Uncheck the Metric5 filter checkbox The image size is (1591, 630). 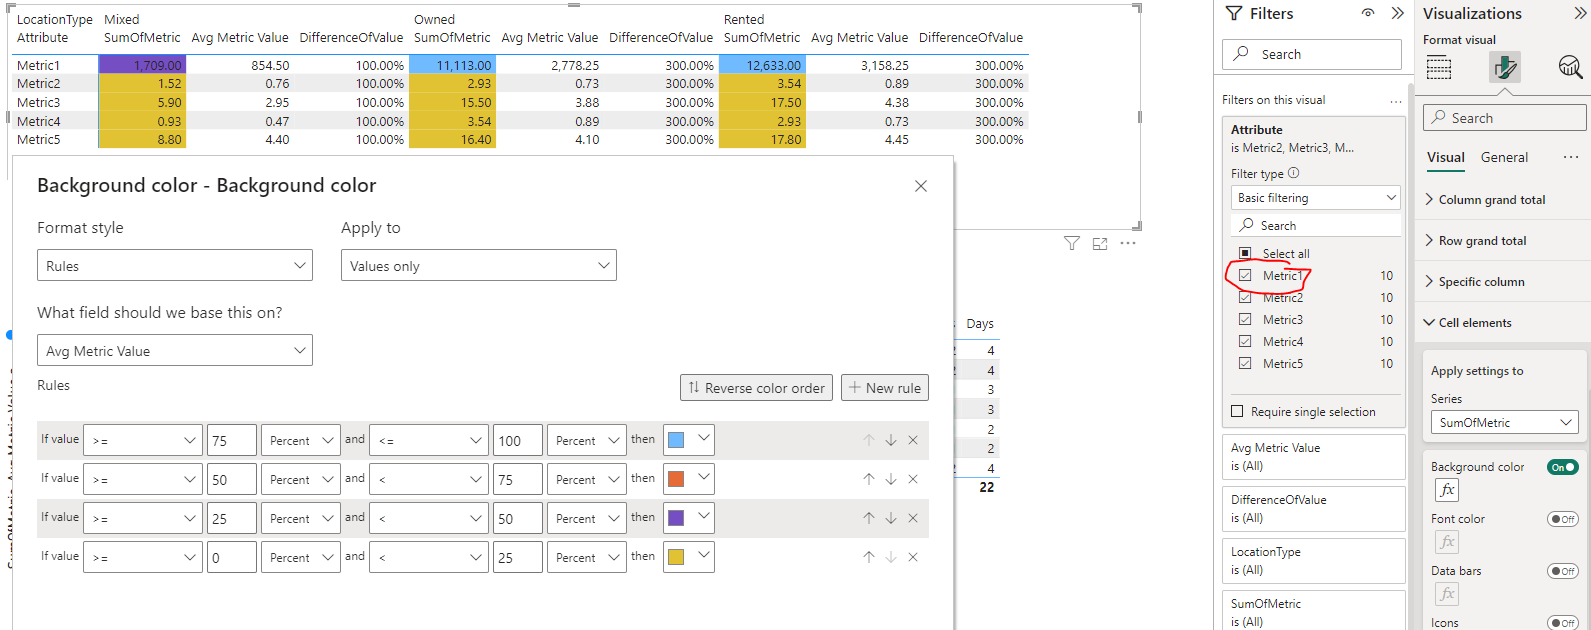[1245, 363]
